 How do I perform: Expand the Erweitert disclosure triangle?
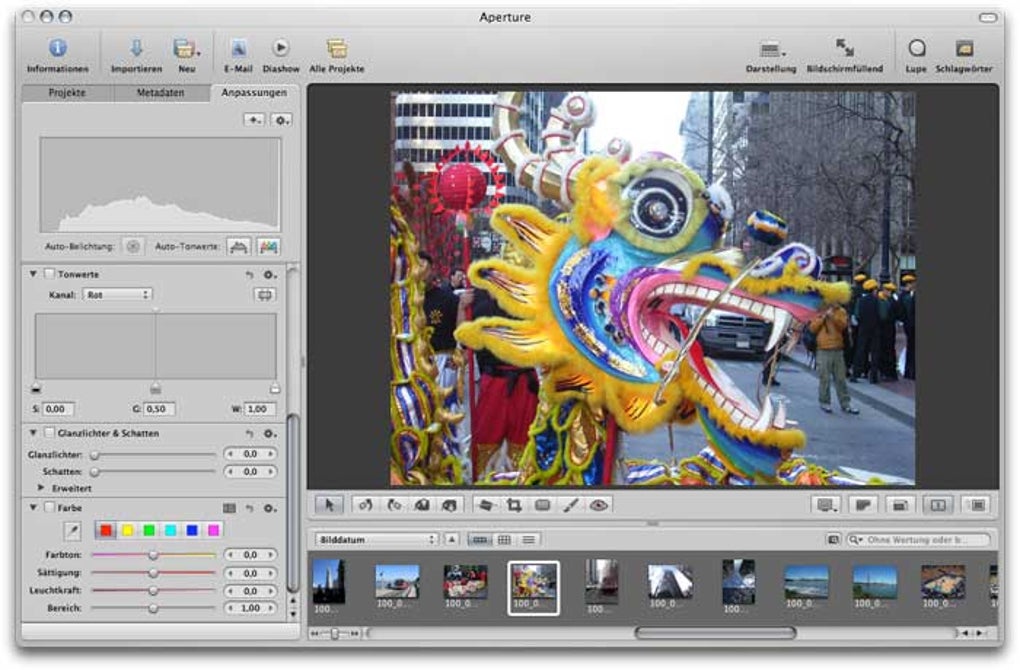coord(41,488)
